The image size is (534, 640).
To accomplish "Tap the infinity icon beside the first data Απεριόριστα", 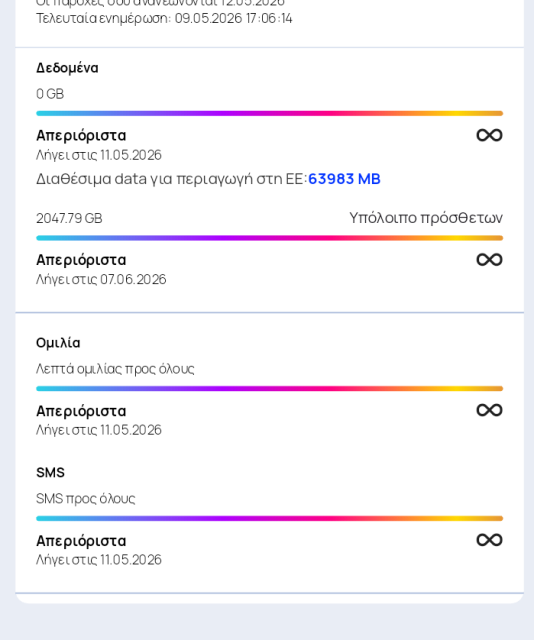I will [489, 135].
